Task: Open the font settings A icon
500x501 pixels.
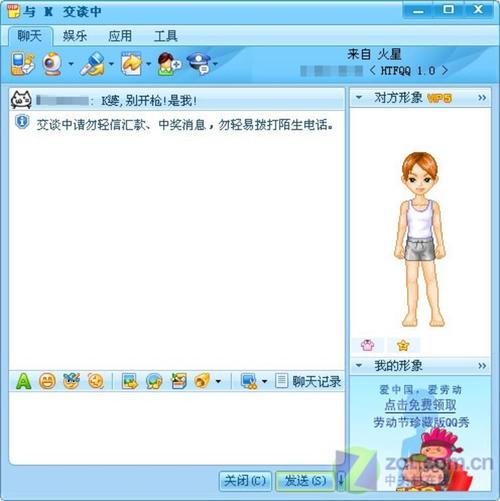Action: click(23, 381)
